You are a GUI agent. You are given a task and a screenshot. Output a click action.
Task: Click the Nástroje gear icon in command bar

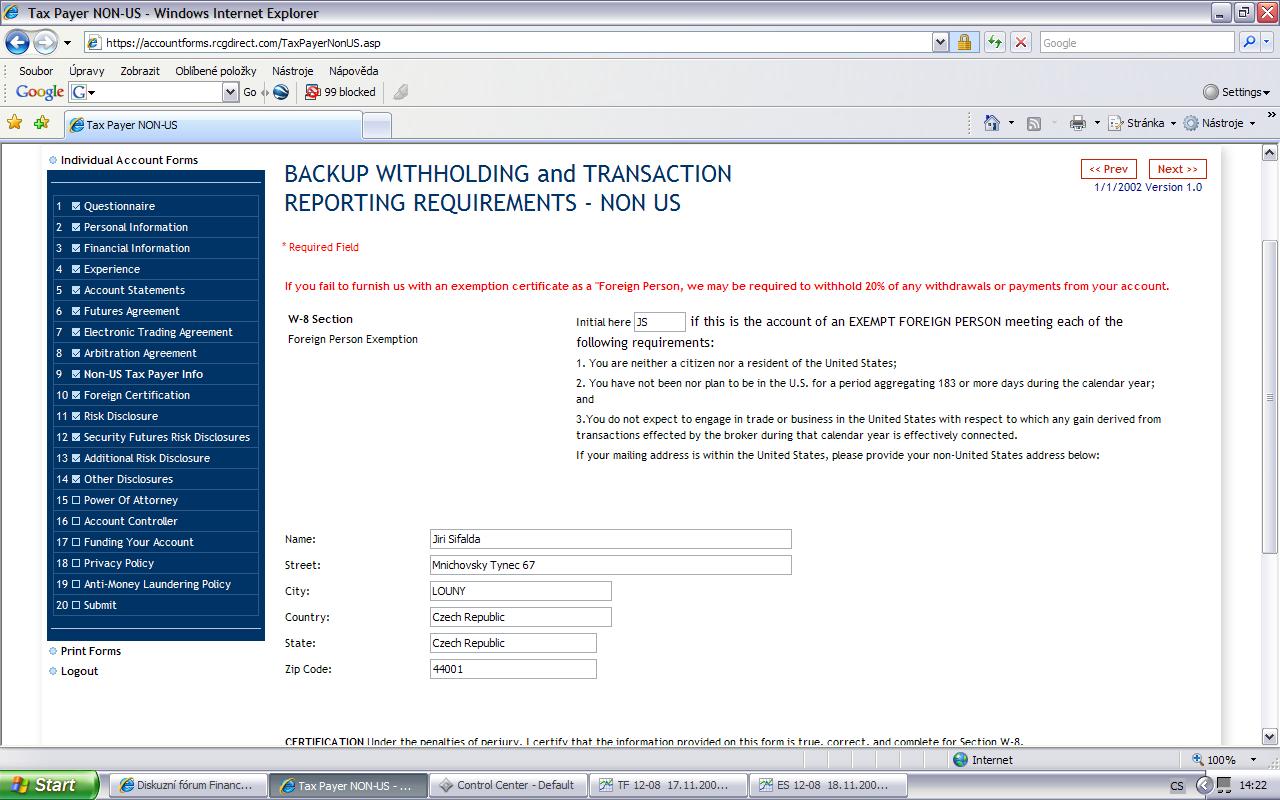pos(1191,123)
